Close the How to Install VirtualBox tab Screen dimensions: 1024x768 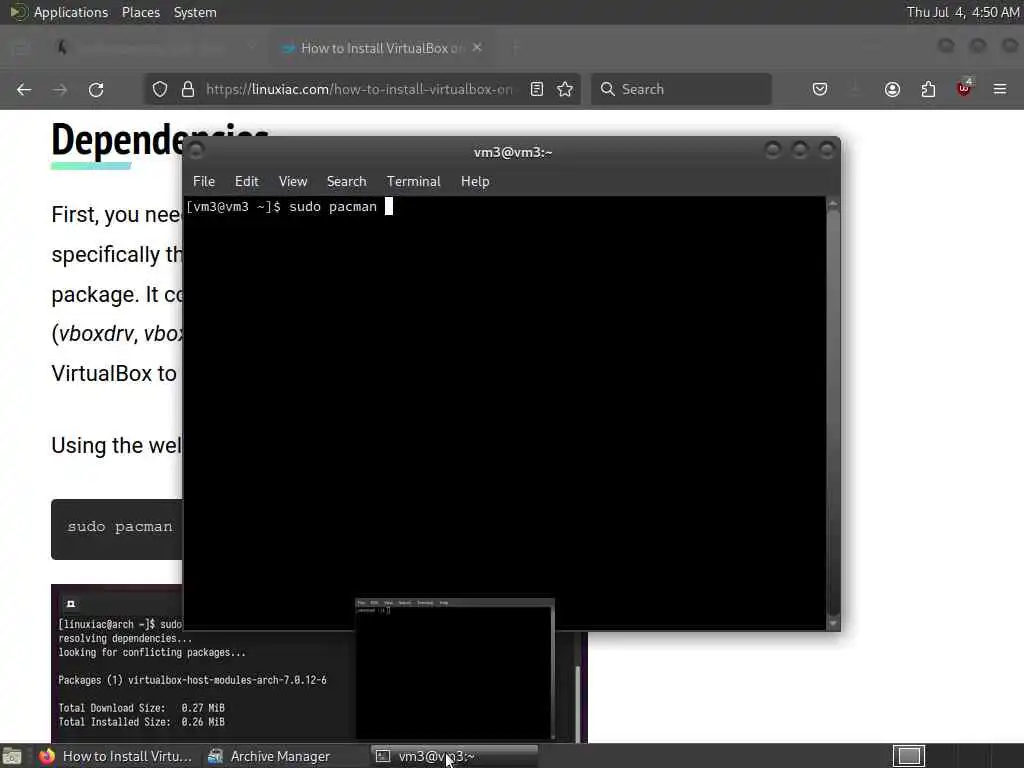(x=477, y=48)
